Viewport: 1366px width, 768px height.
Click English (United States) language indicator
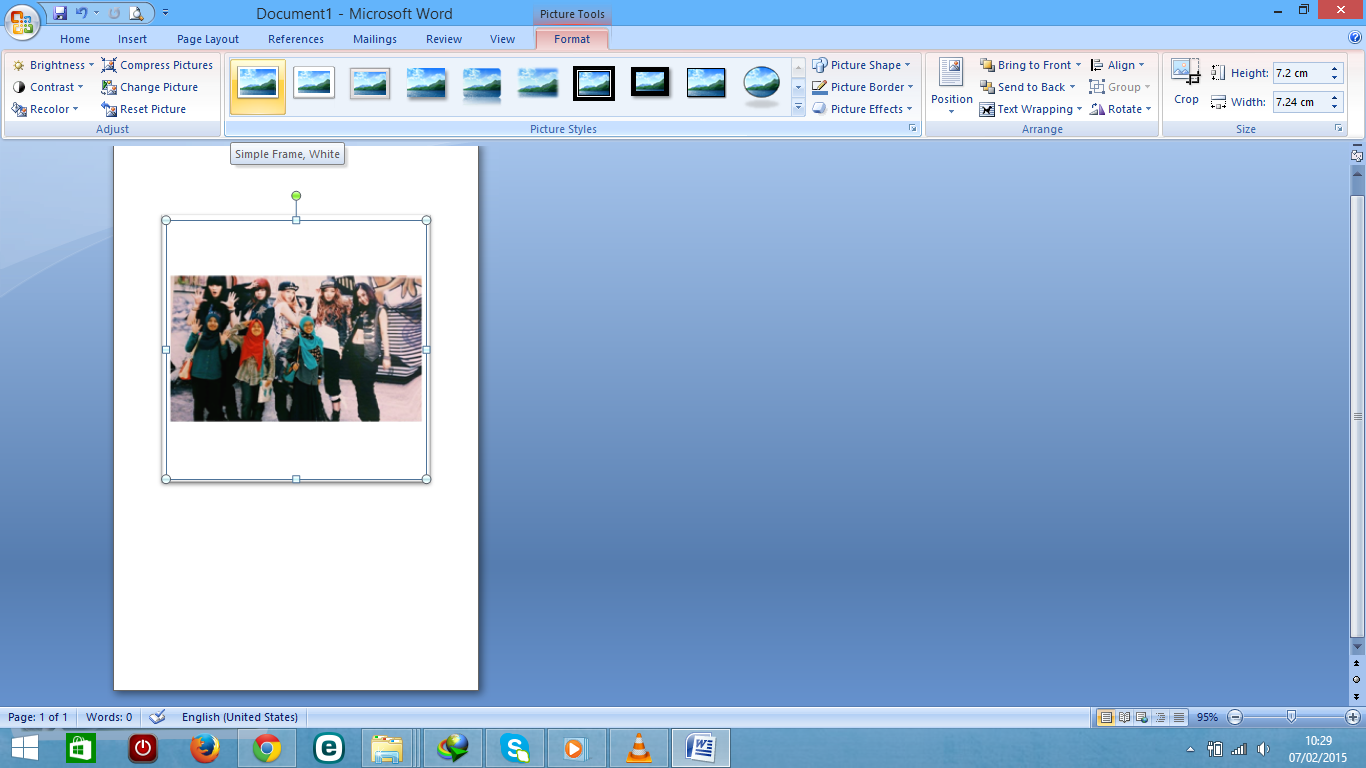tap(240, 717)
